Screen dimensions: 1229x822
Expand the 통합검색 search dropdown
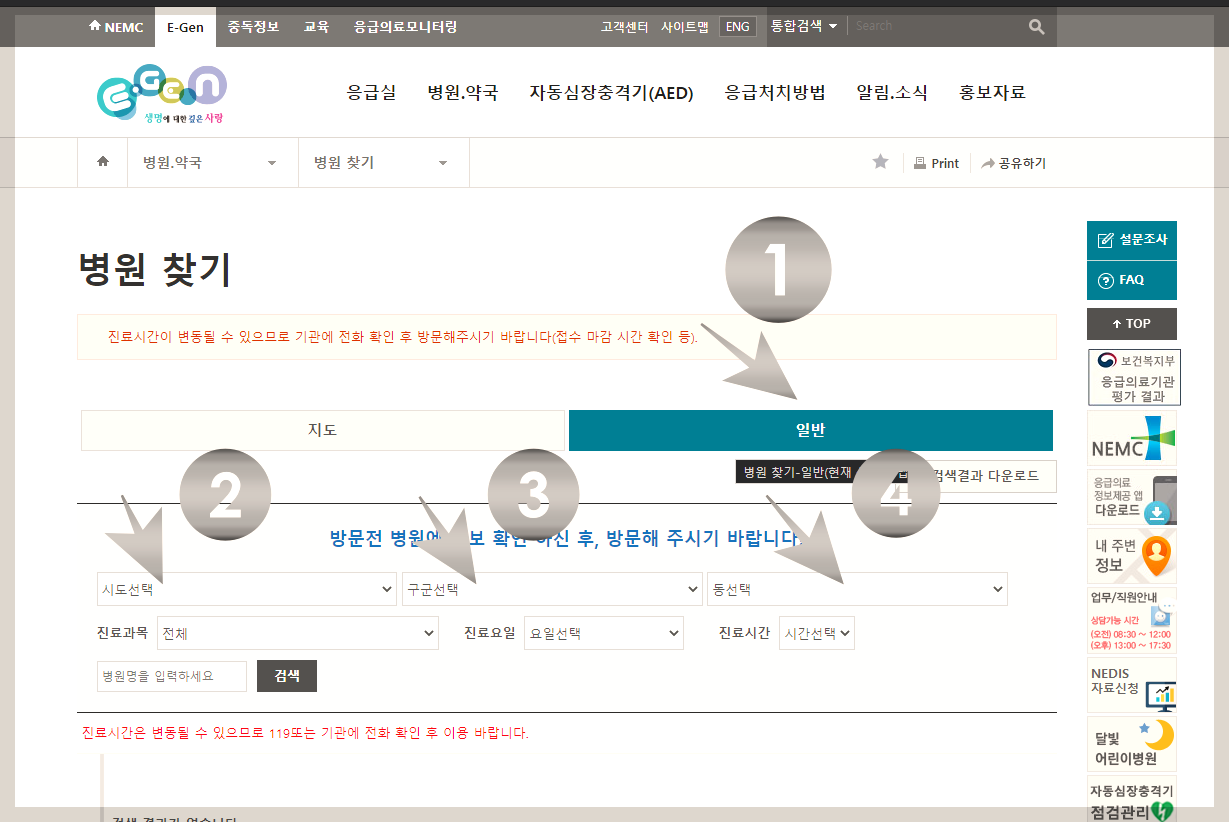806,26
